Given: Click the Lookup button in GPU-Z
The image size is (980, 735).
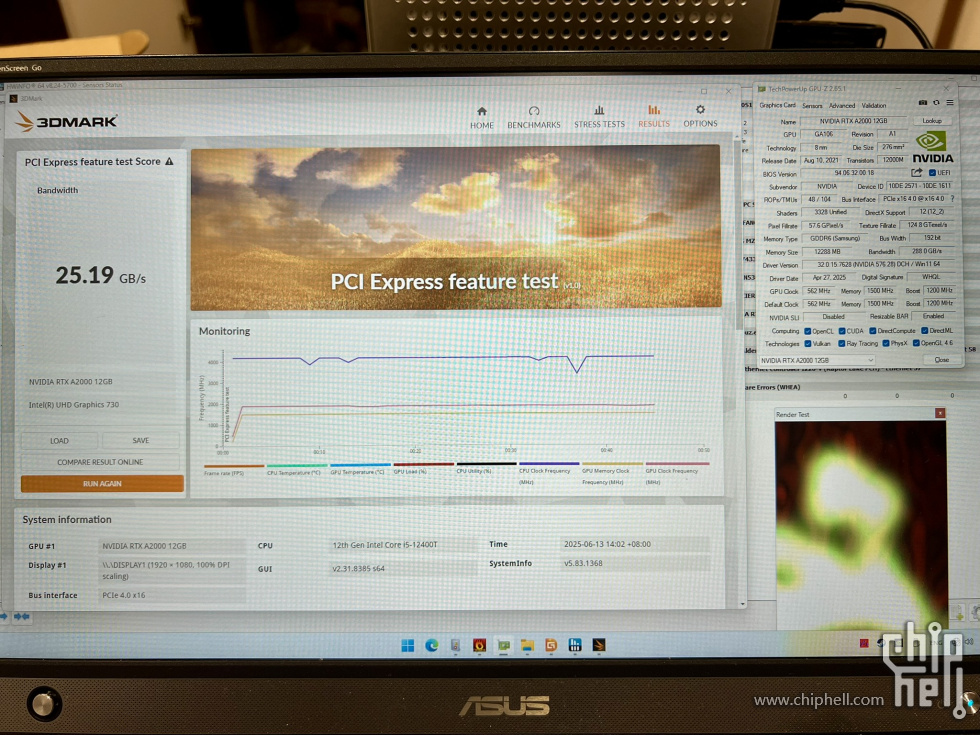Looking at the screenshot, I should 932,121.
